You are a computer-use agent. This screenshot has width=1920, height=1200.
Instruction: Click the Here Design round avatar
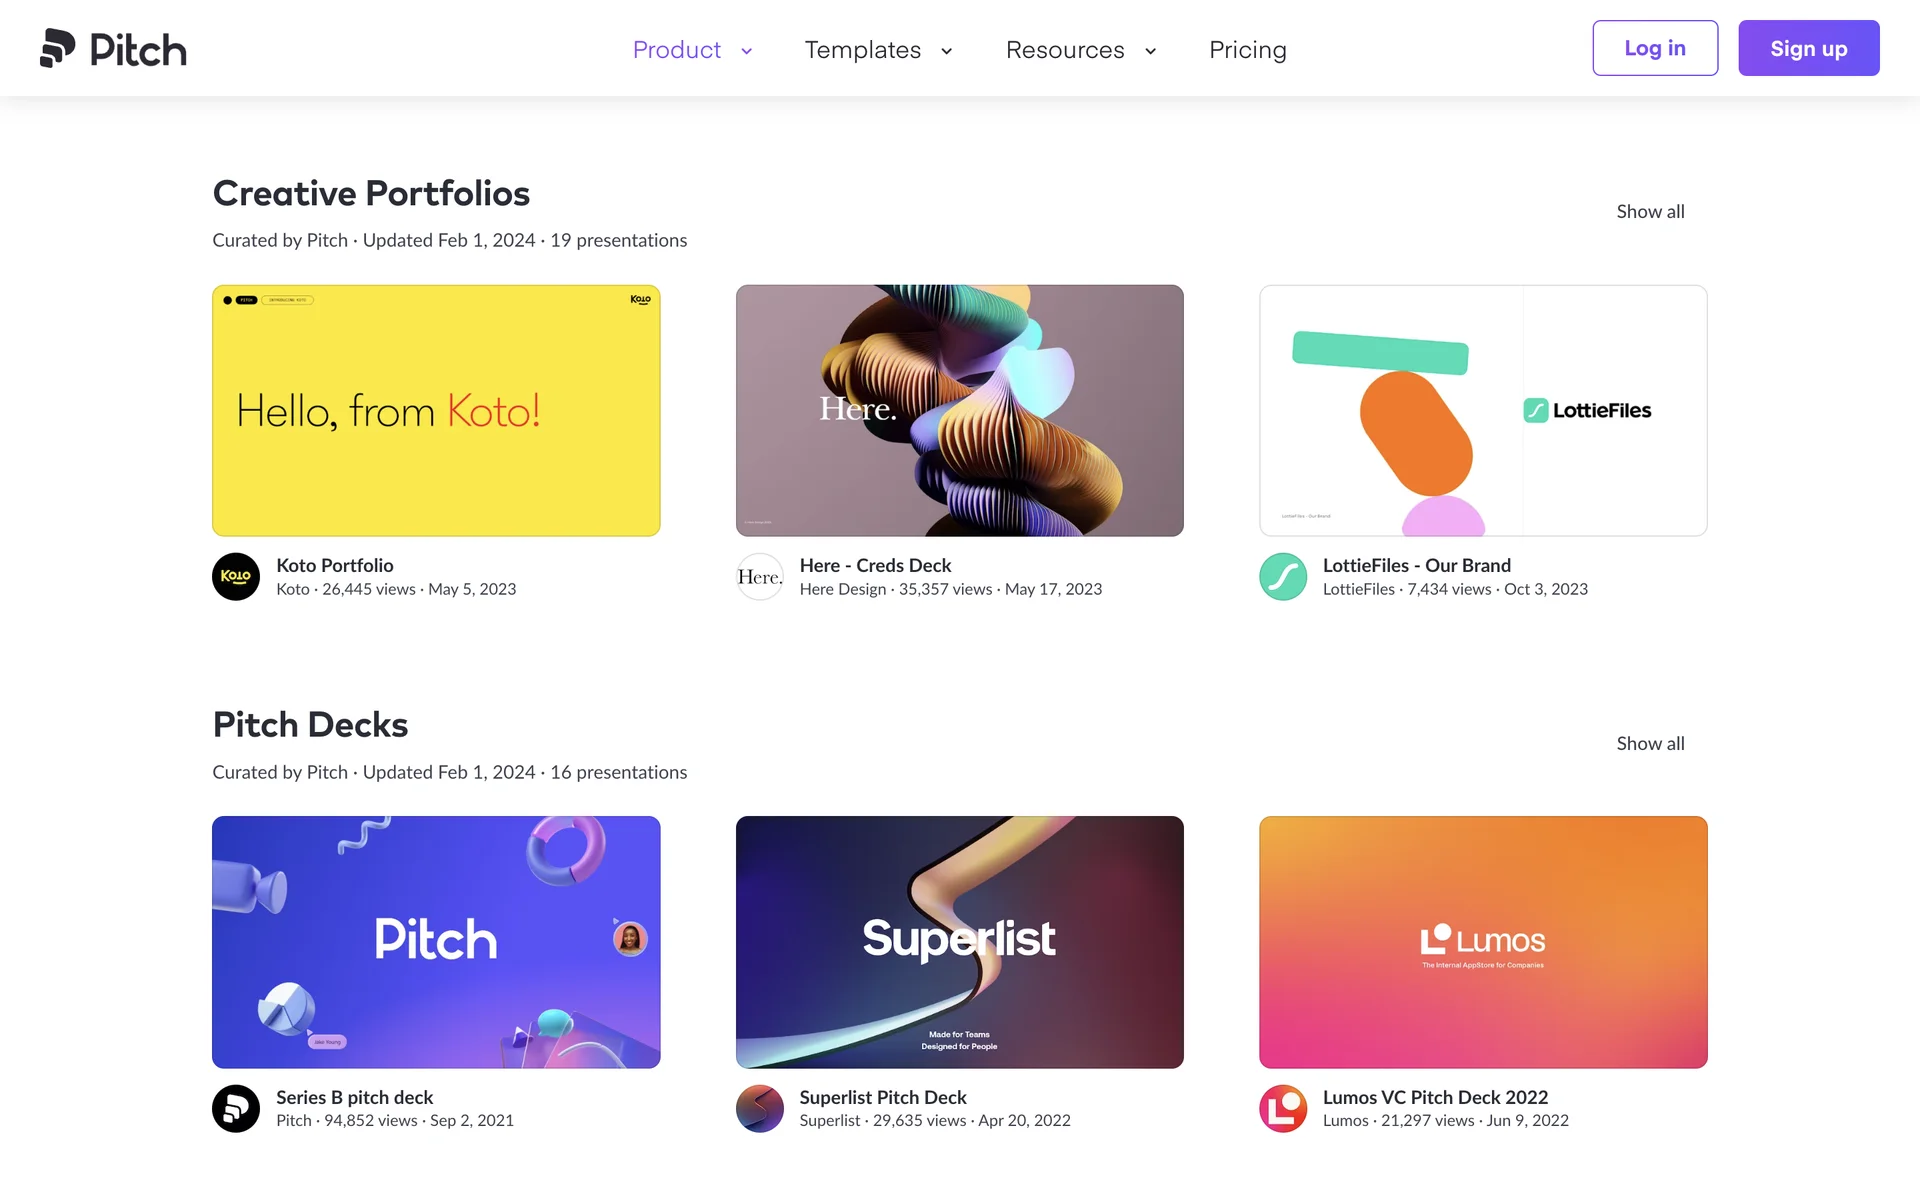point(760,577)
